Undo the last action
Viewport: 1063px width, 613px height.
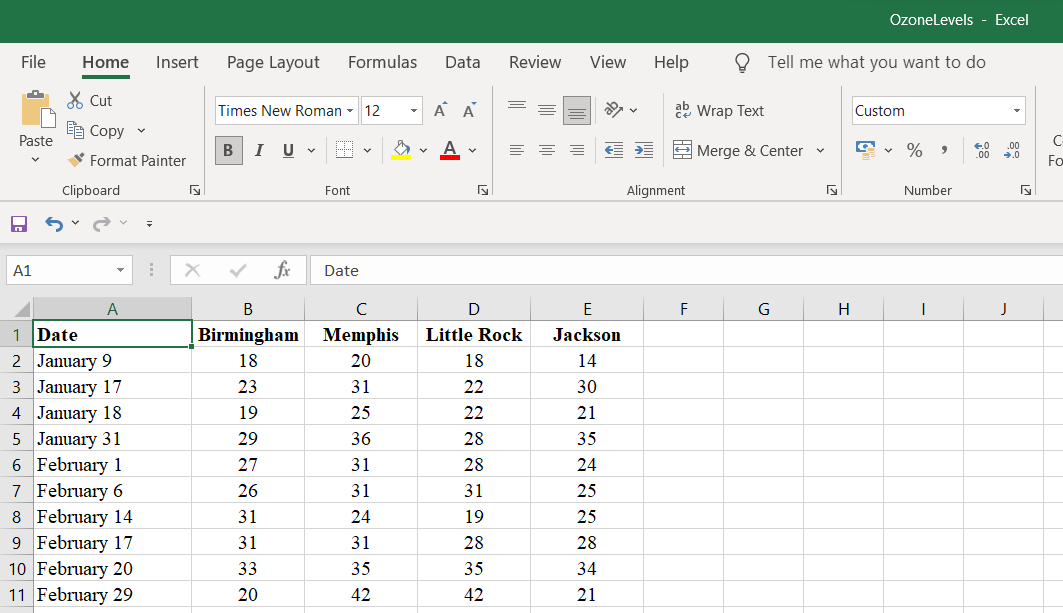54,223
